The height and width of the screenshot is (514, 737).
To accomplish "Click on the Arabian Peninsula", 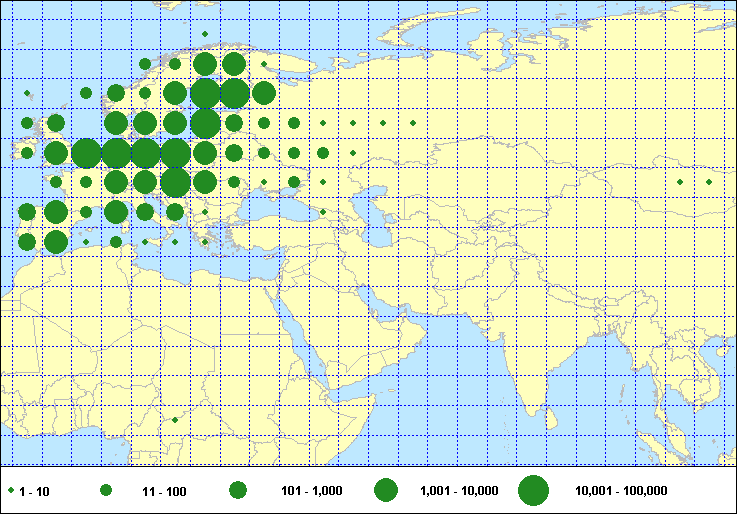I will point(340,320).
